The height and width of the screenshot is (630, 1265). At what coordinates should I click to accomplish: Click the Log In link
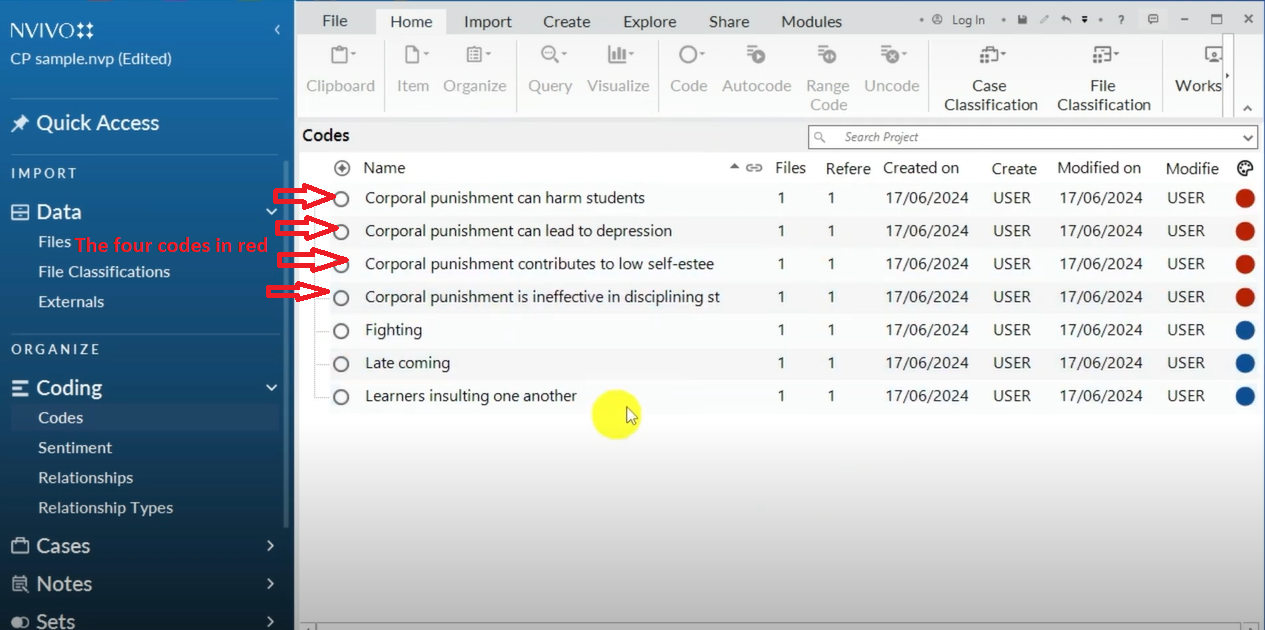[x=968, y=20]
